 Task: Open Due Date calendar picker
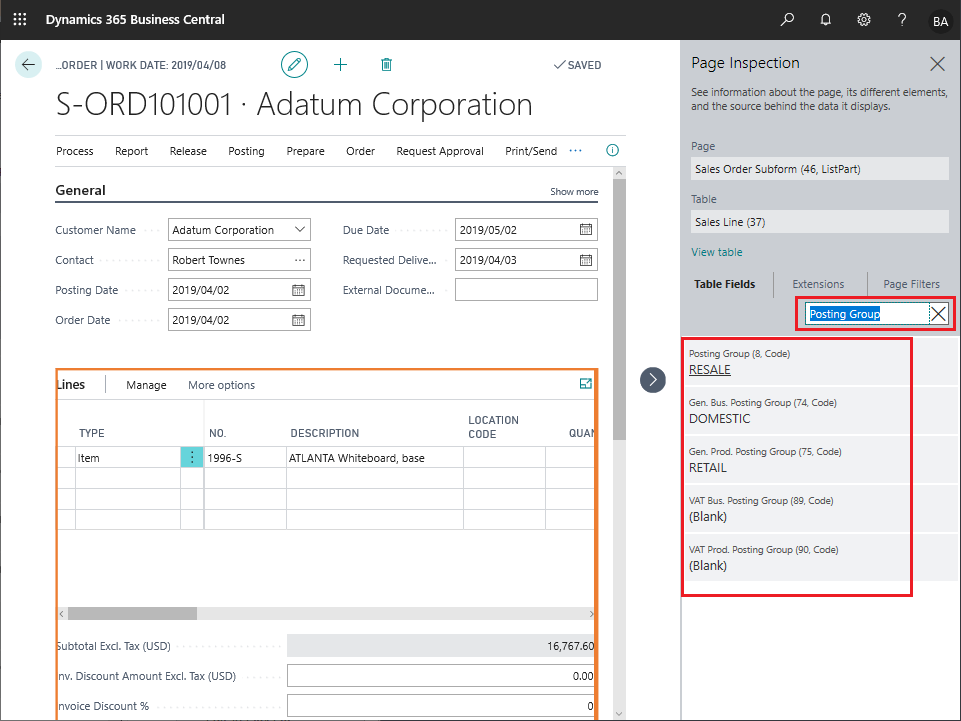(x=586, y=229)
